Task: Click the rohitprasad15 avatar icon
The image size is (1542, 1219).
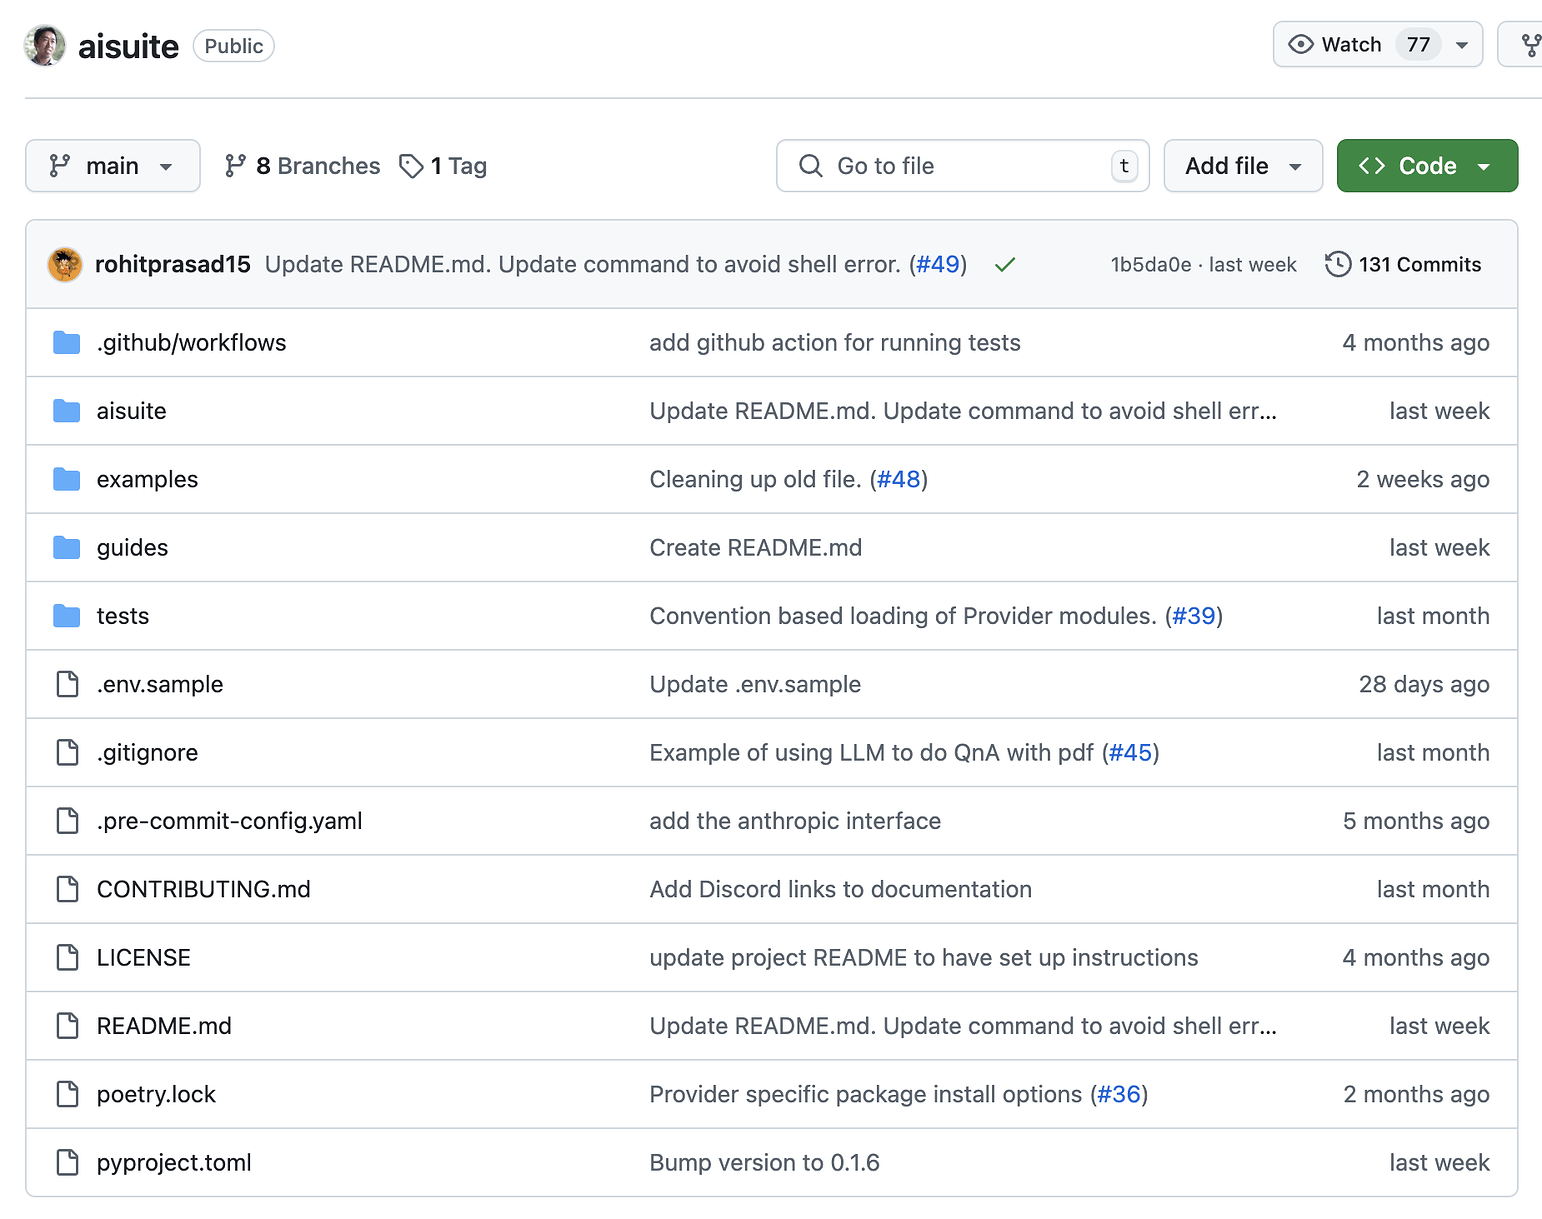Action: point(65,265)
